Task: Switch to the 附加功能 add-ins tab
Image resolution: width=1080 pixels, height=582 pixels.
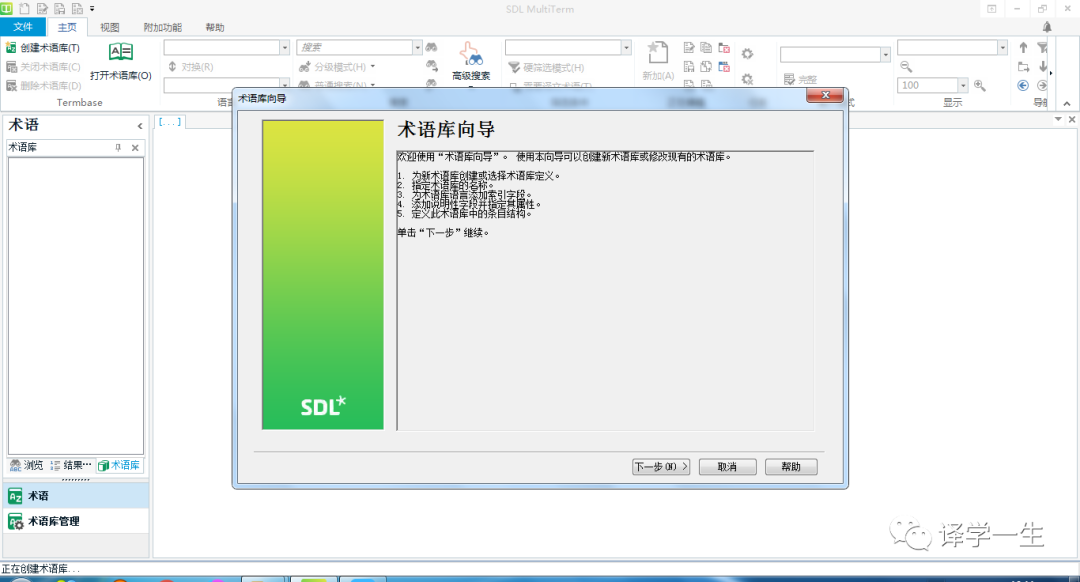Action: [163, 28]
